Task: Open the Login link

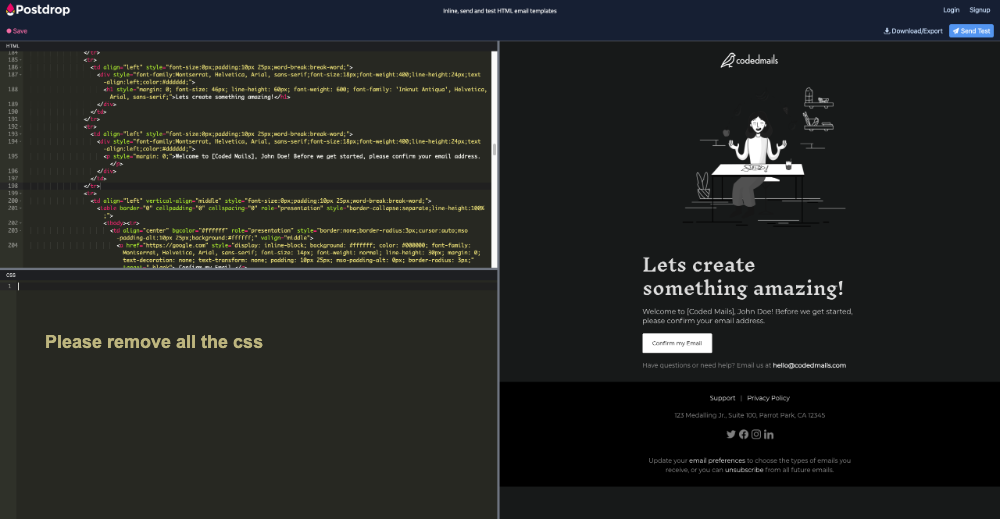Action: coord(951,10)
